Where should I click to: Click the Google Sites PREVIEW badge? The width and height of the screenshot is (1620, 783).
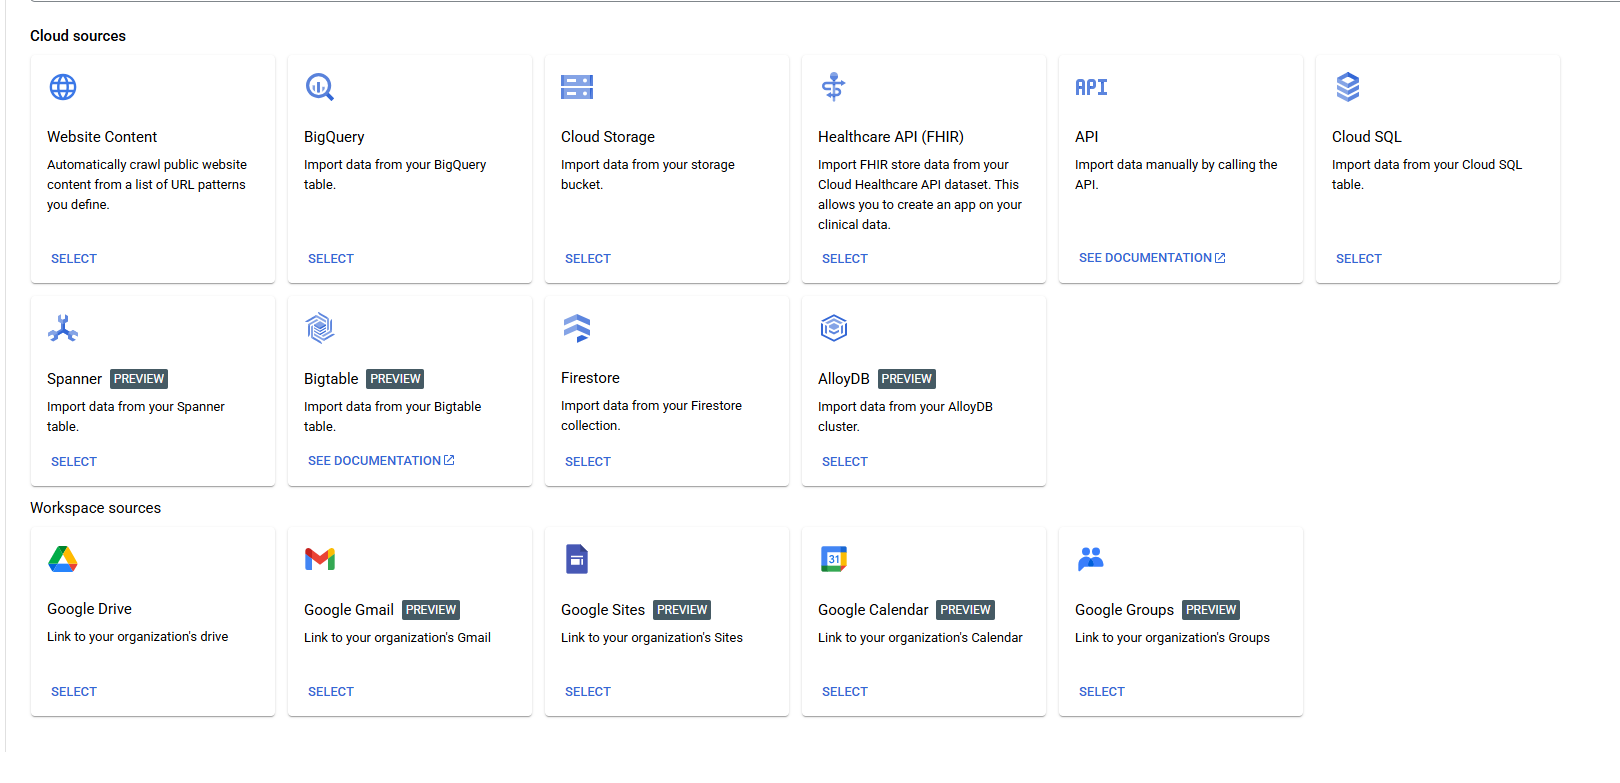point(682,610)
